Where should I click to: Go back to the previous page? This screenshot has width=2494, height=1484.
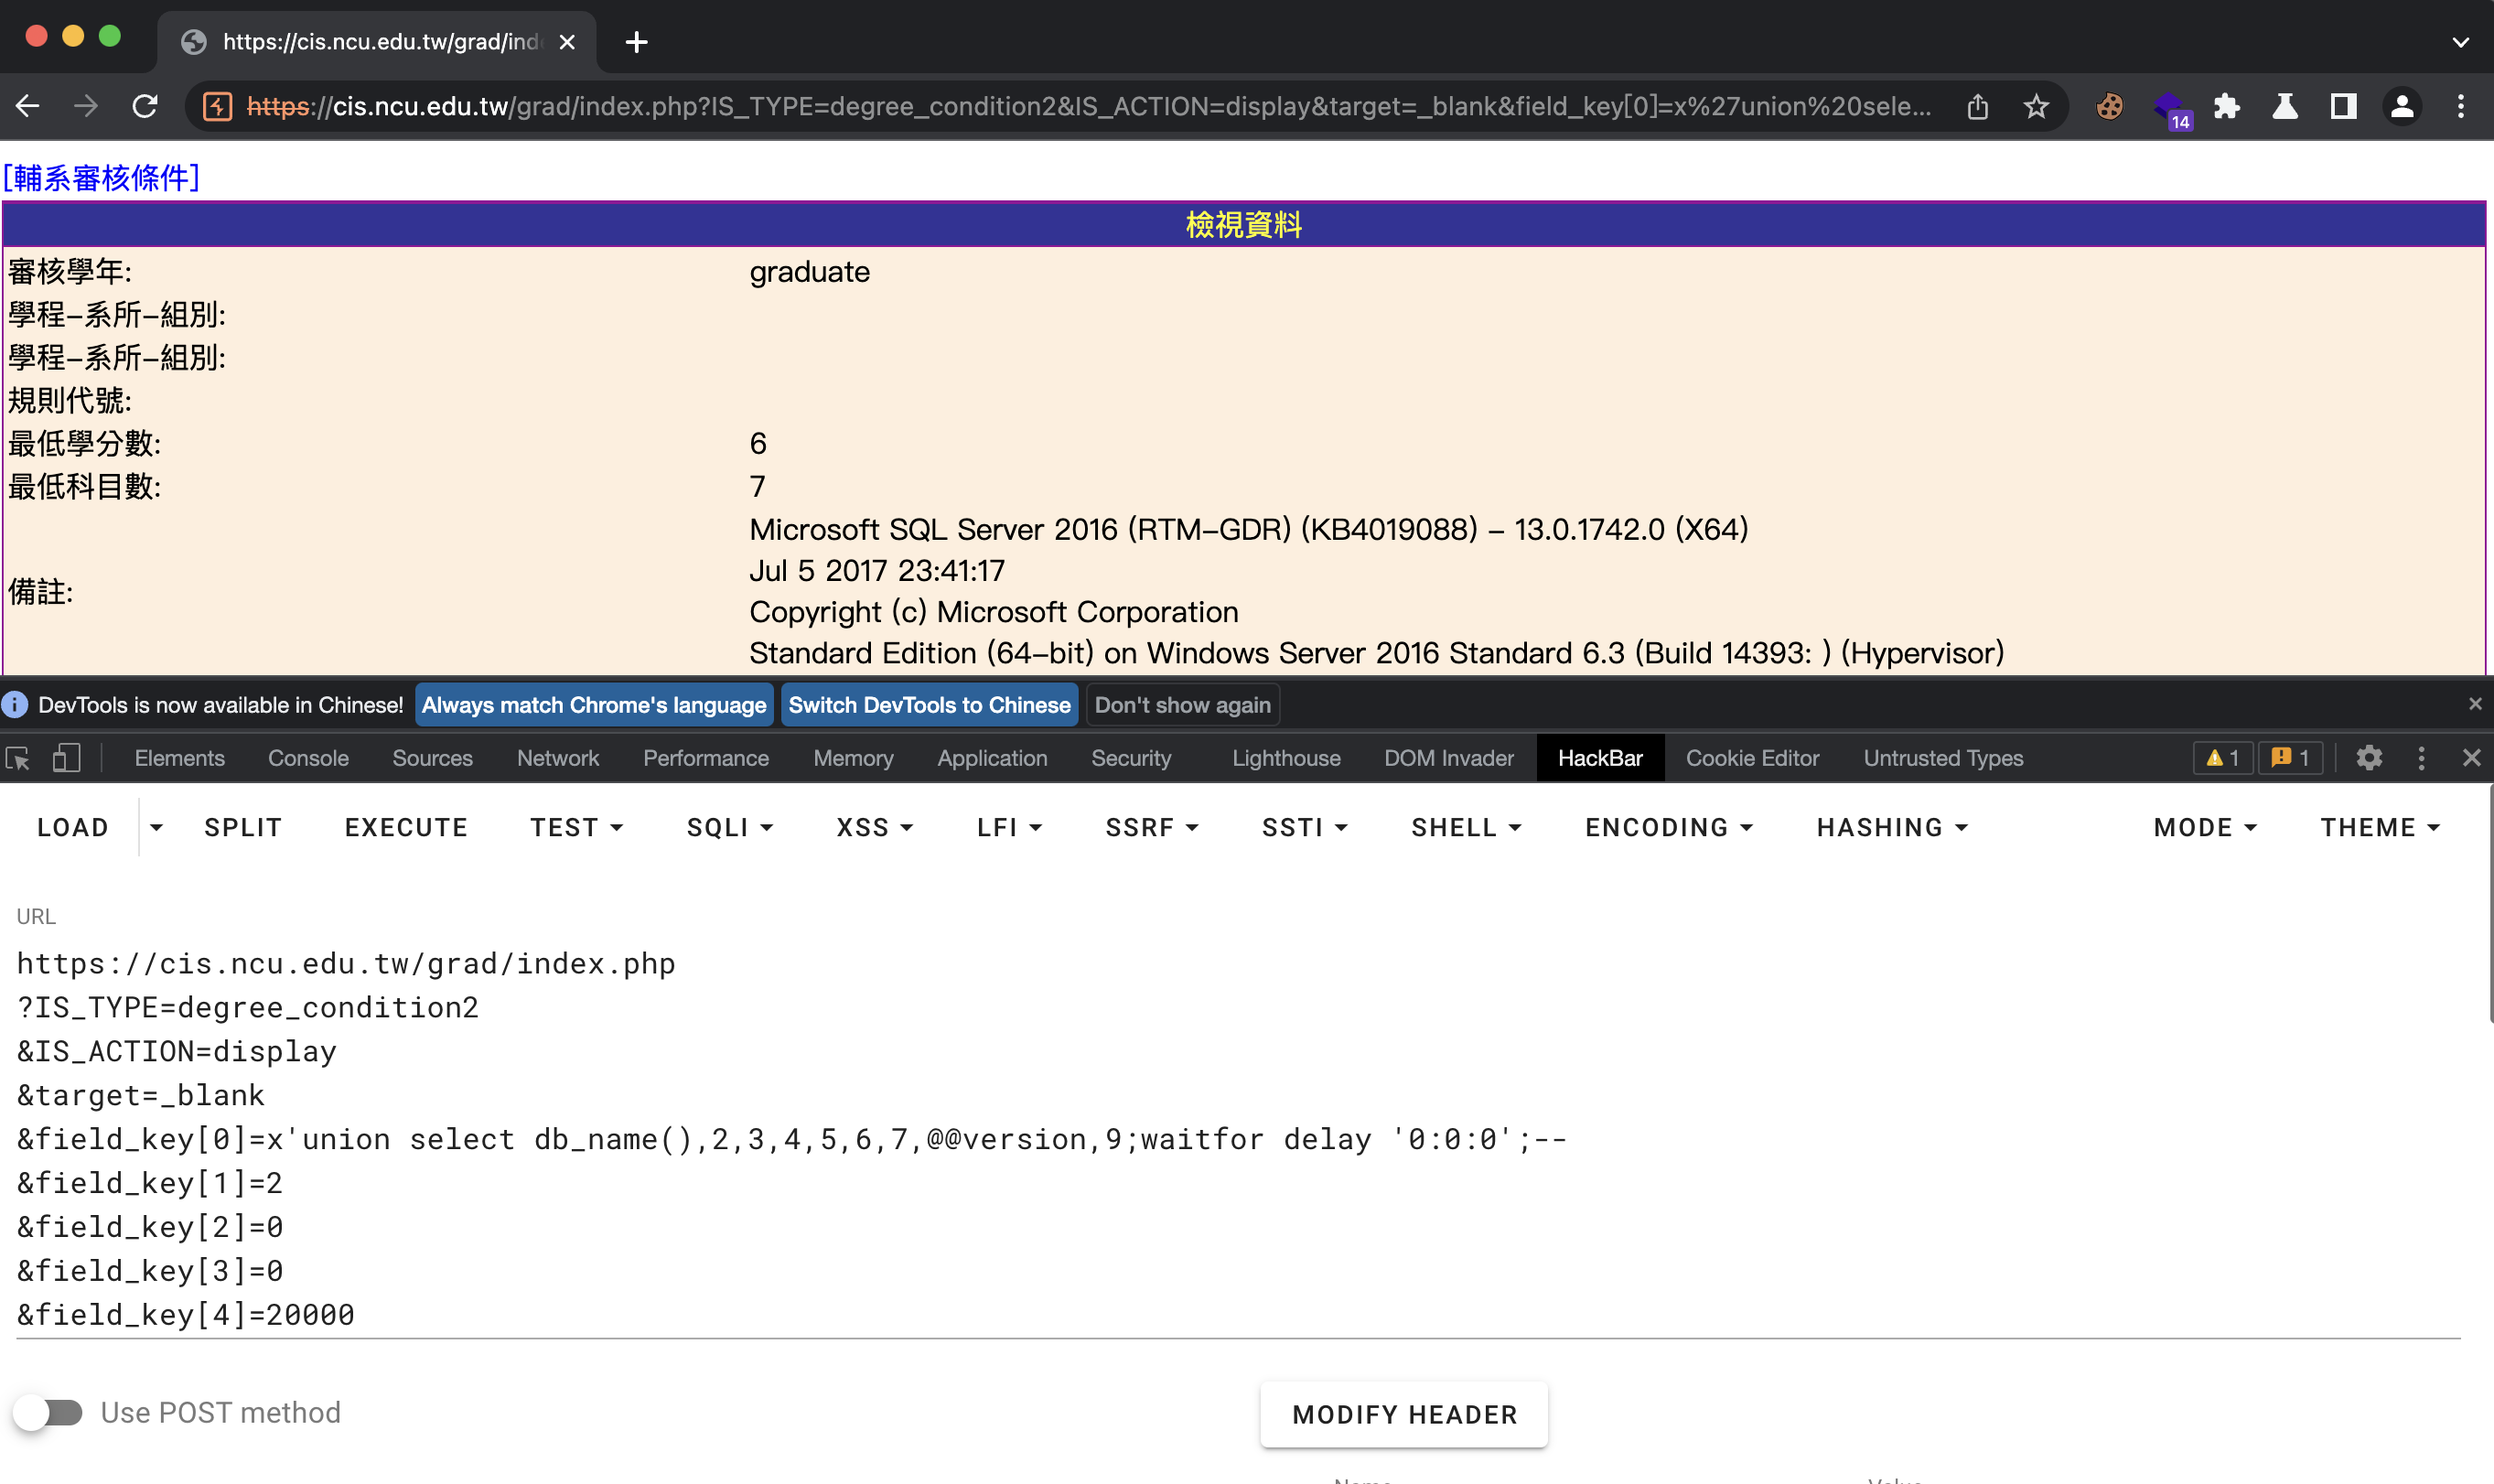[28, 106]
